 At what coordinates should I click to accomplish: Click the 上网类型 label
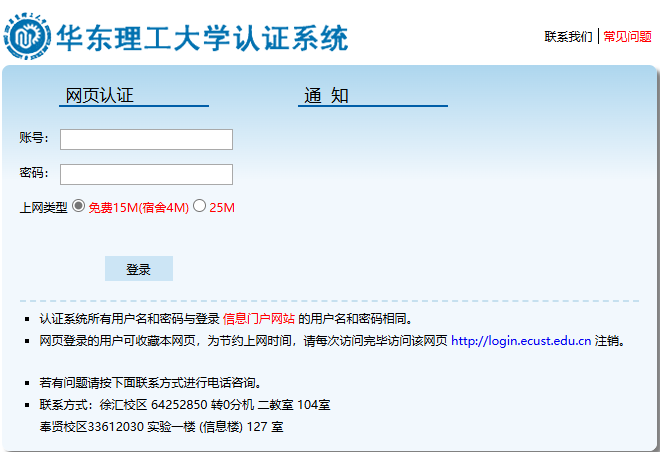(43, 207)
